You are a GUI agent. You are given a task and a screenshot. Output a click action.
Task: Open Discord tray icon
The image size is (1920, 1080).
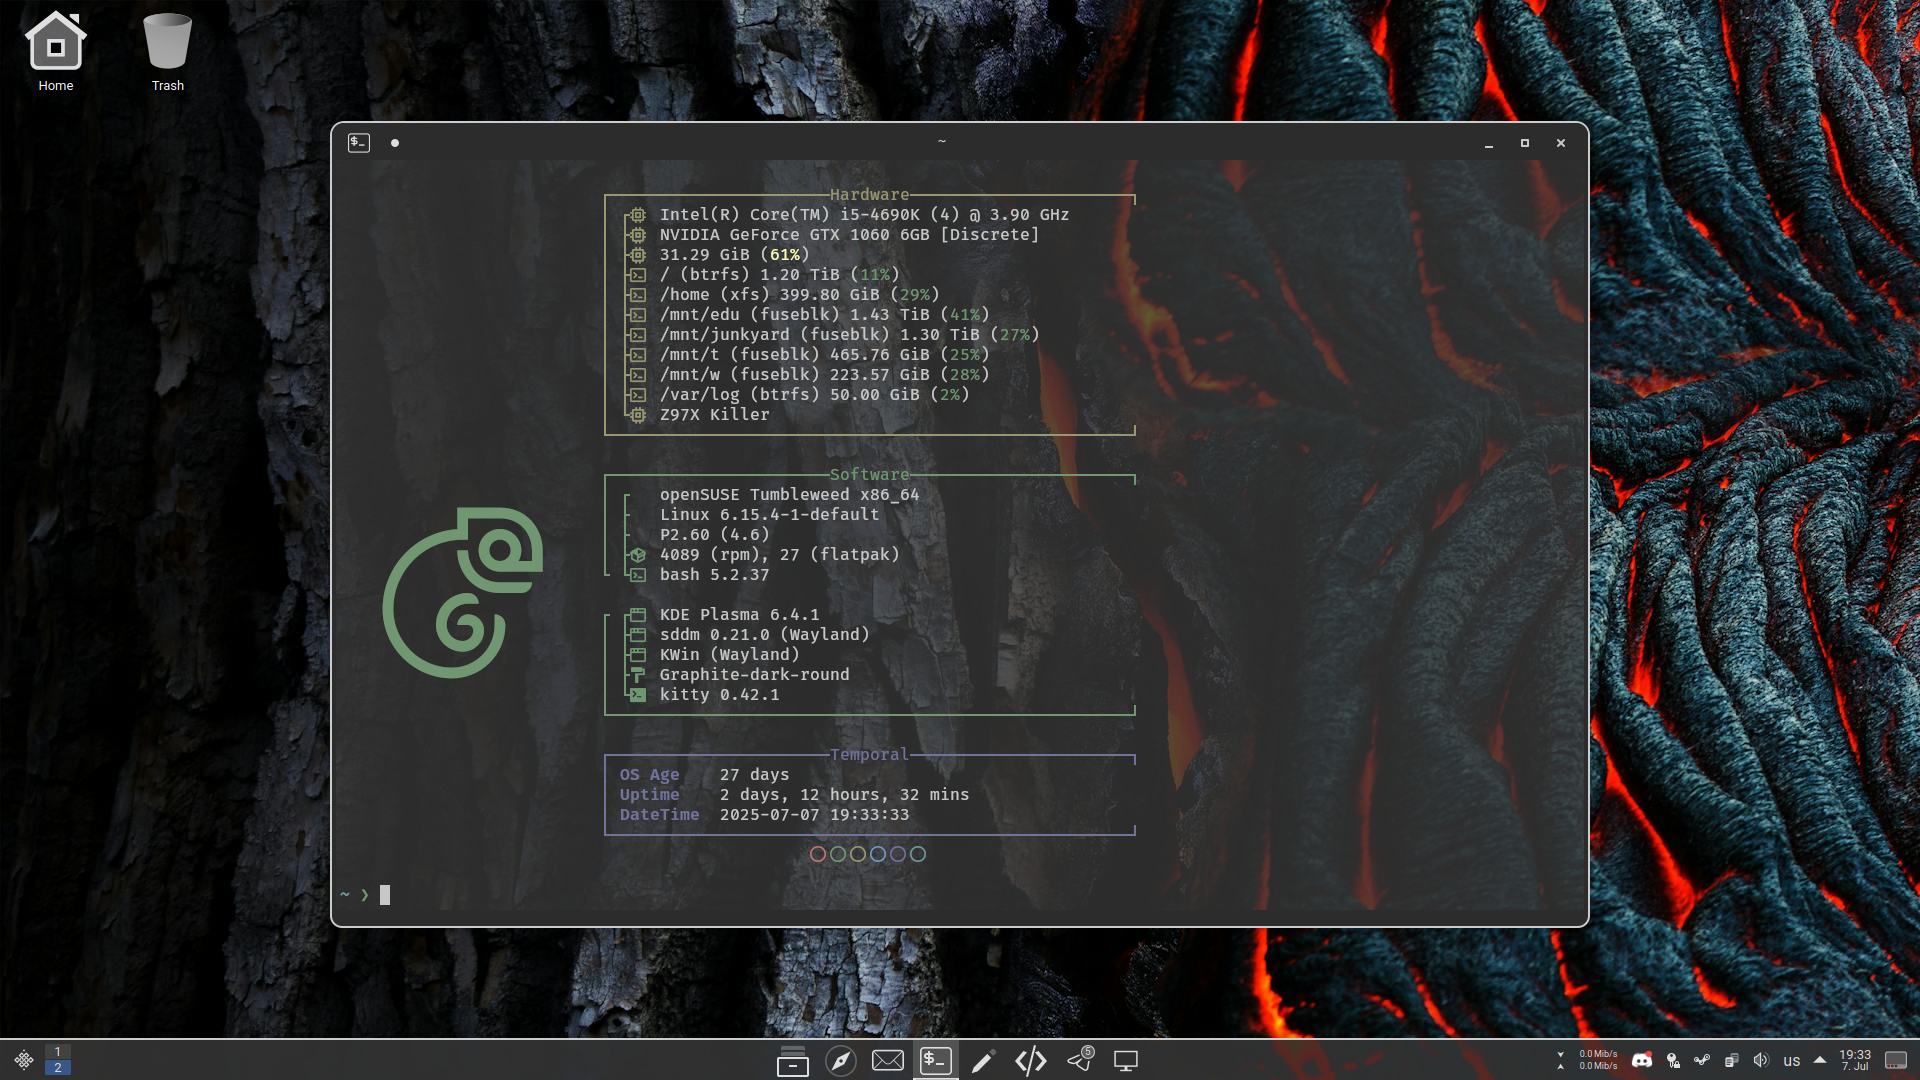point(1642,1060)
